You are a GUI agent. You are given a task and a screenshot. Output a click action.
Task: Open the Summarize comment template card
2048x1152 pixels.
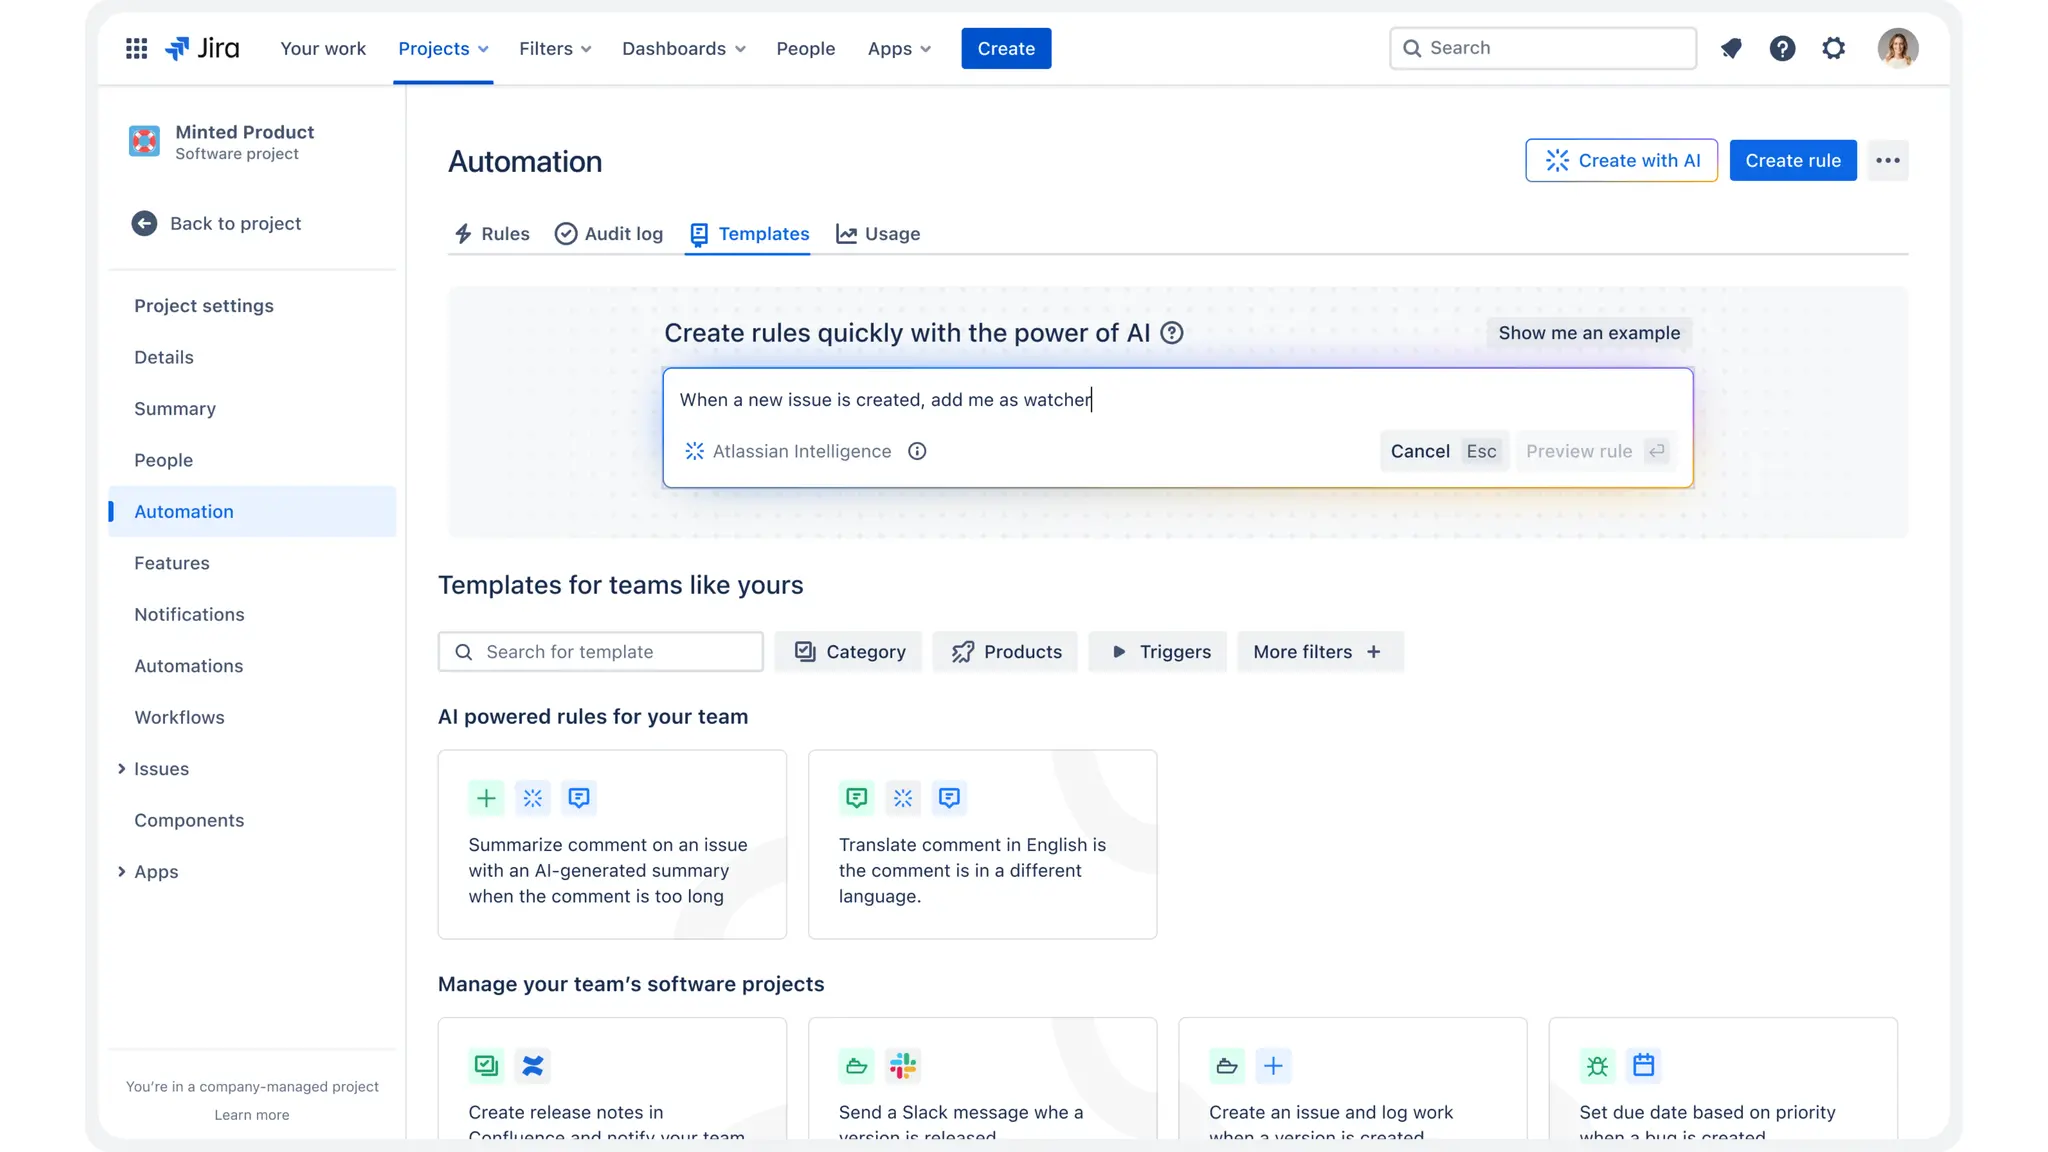[612, 844]
